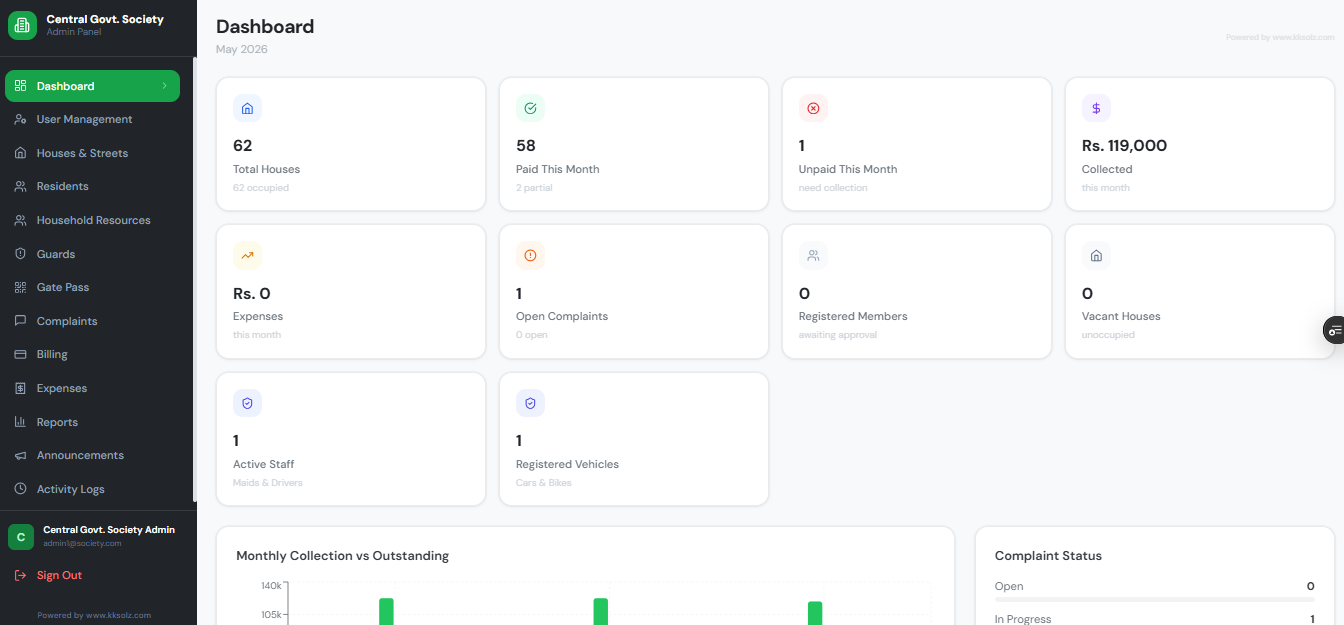Click the Residents people icon
1344x625 pixels.
click(20, 186)
